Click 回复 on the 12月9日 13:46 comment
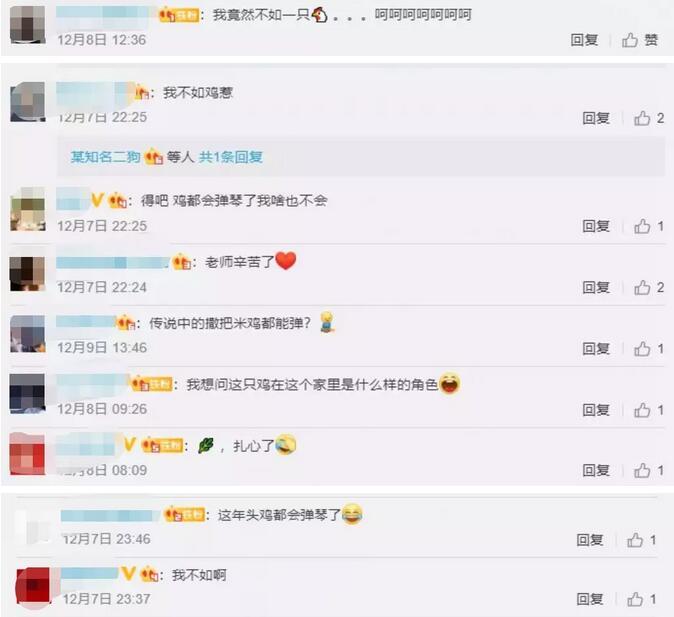 coord(596,349)
